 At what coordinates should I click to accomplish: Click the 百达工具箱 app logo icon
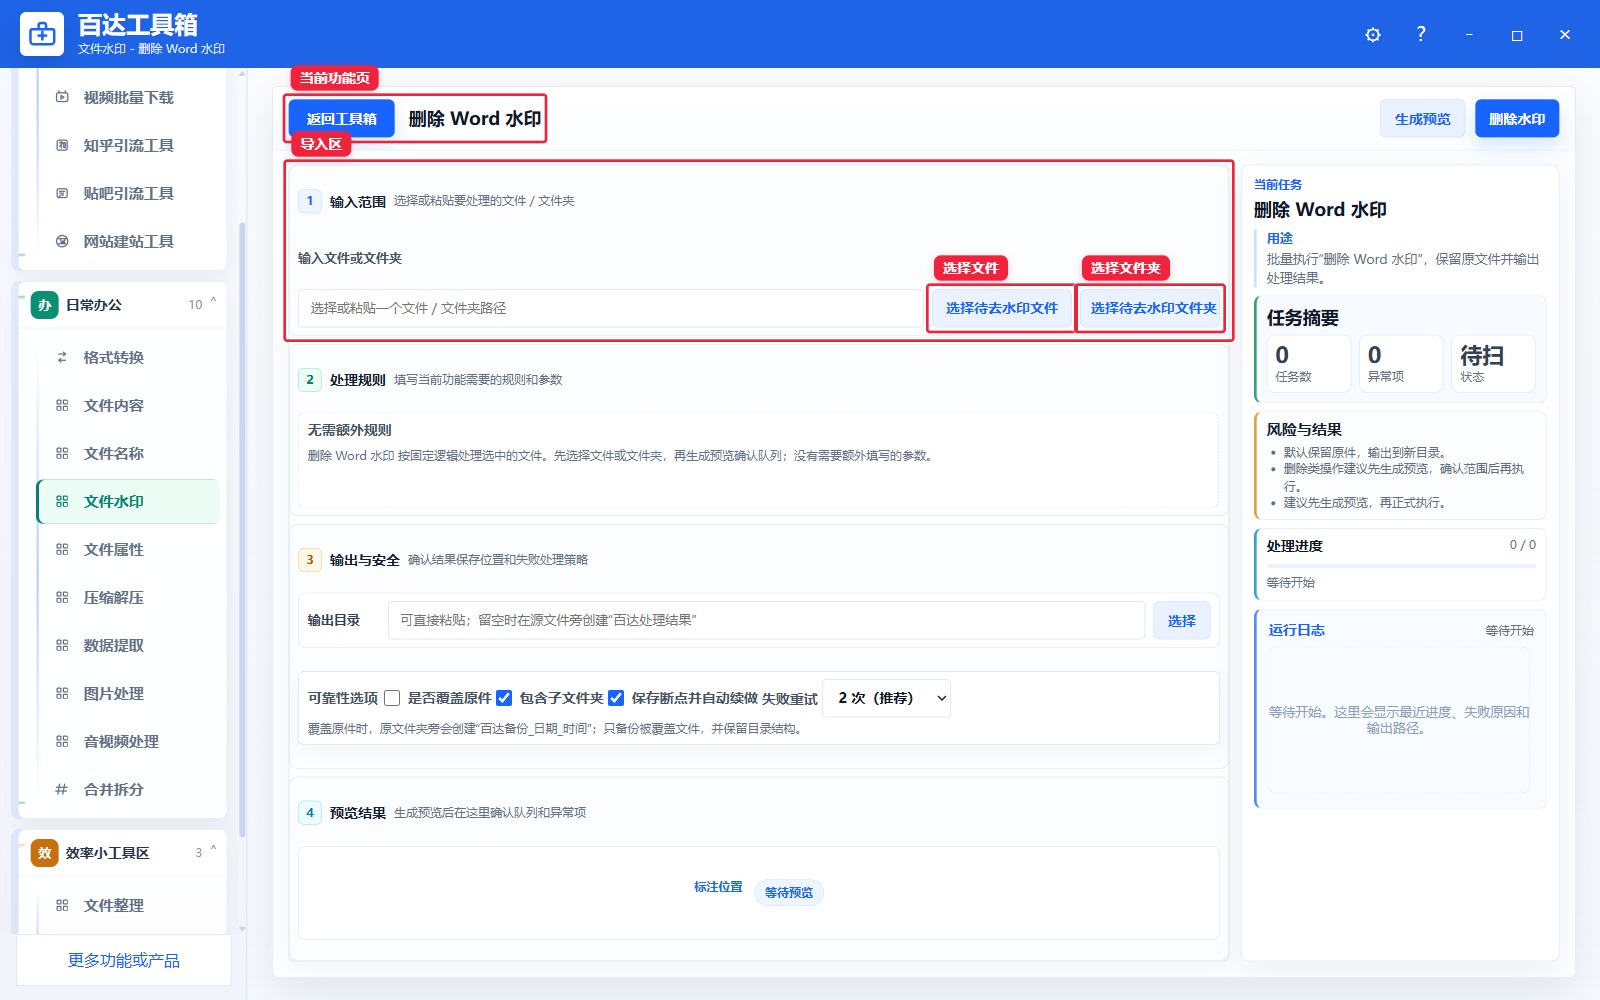click(x=42, y=34)
